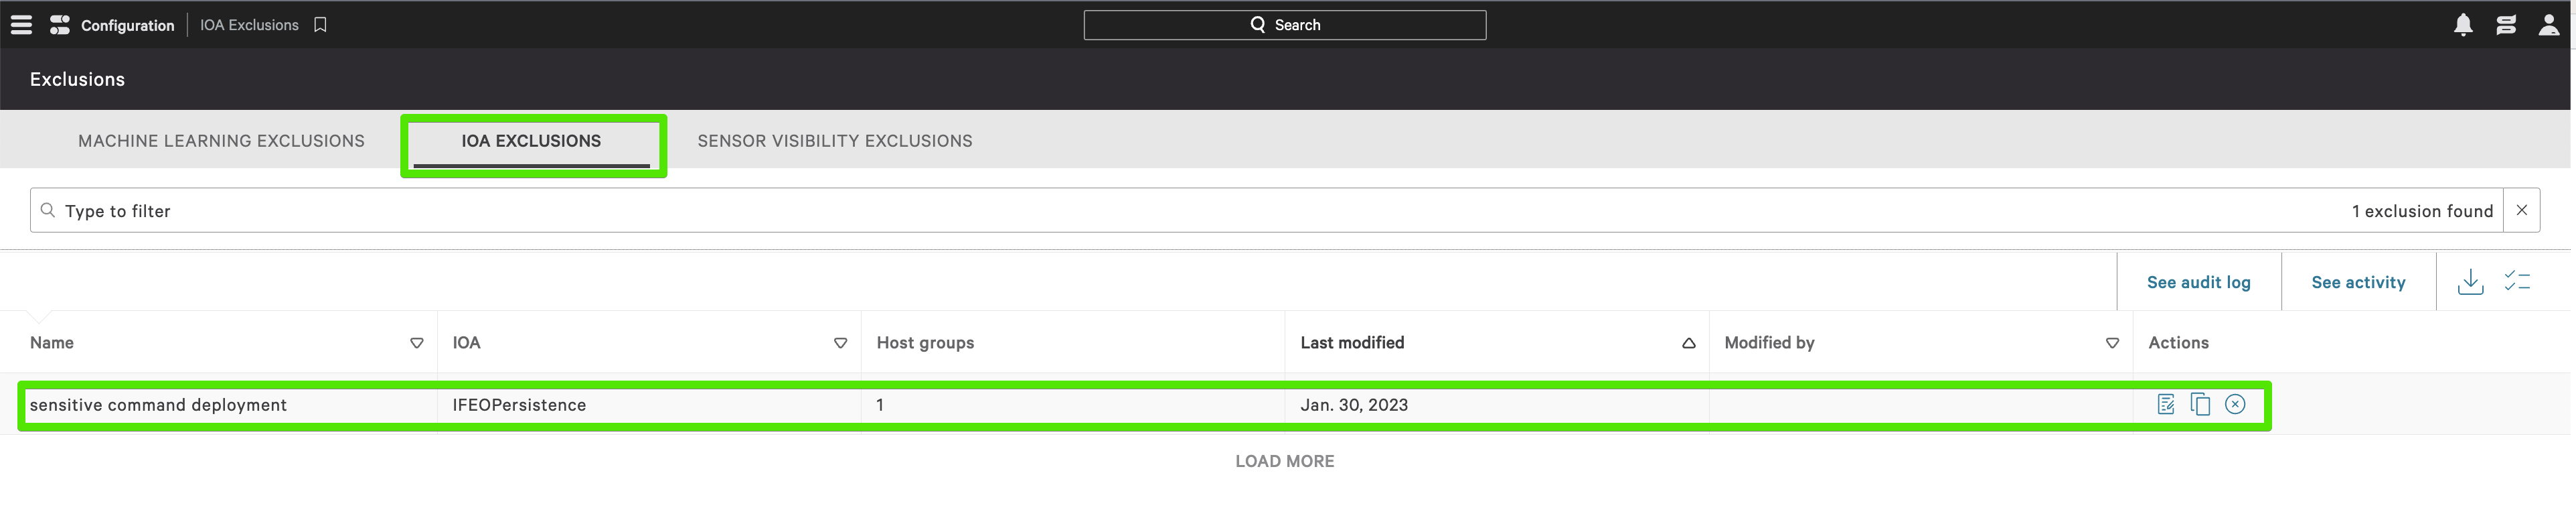Click the Configuration breadcrumb
Viewport: 2576px width, 528px height.
coord(127,25)
